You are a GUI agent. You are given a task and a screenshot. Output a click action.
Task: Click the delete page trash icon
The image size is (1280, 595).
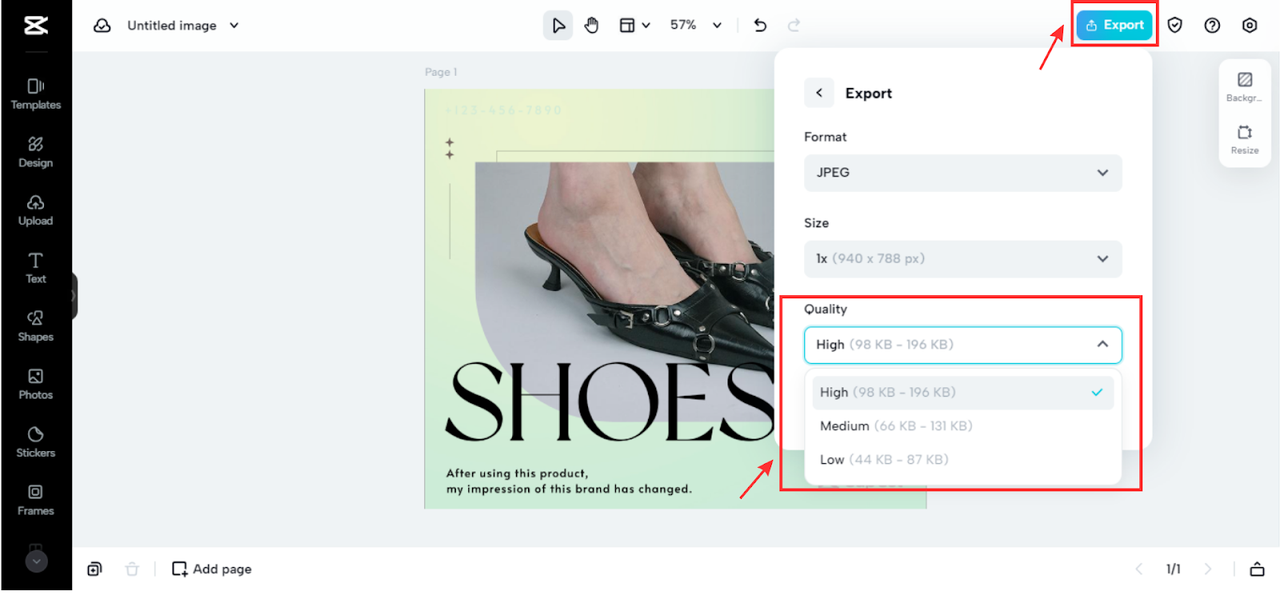132,569
